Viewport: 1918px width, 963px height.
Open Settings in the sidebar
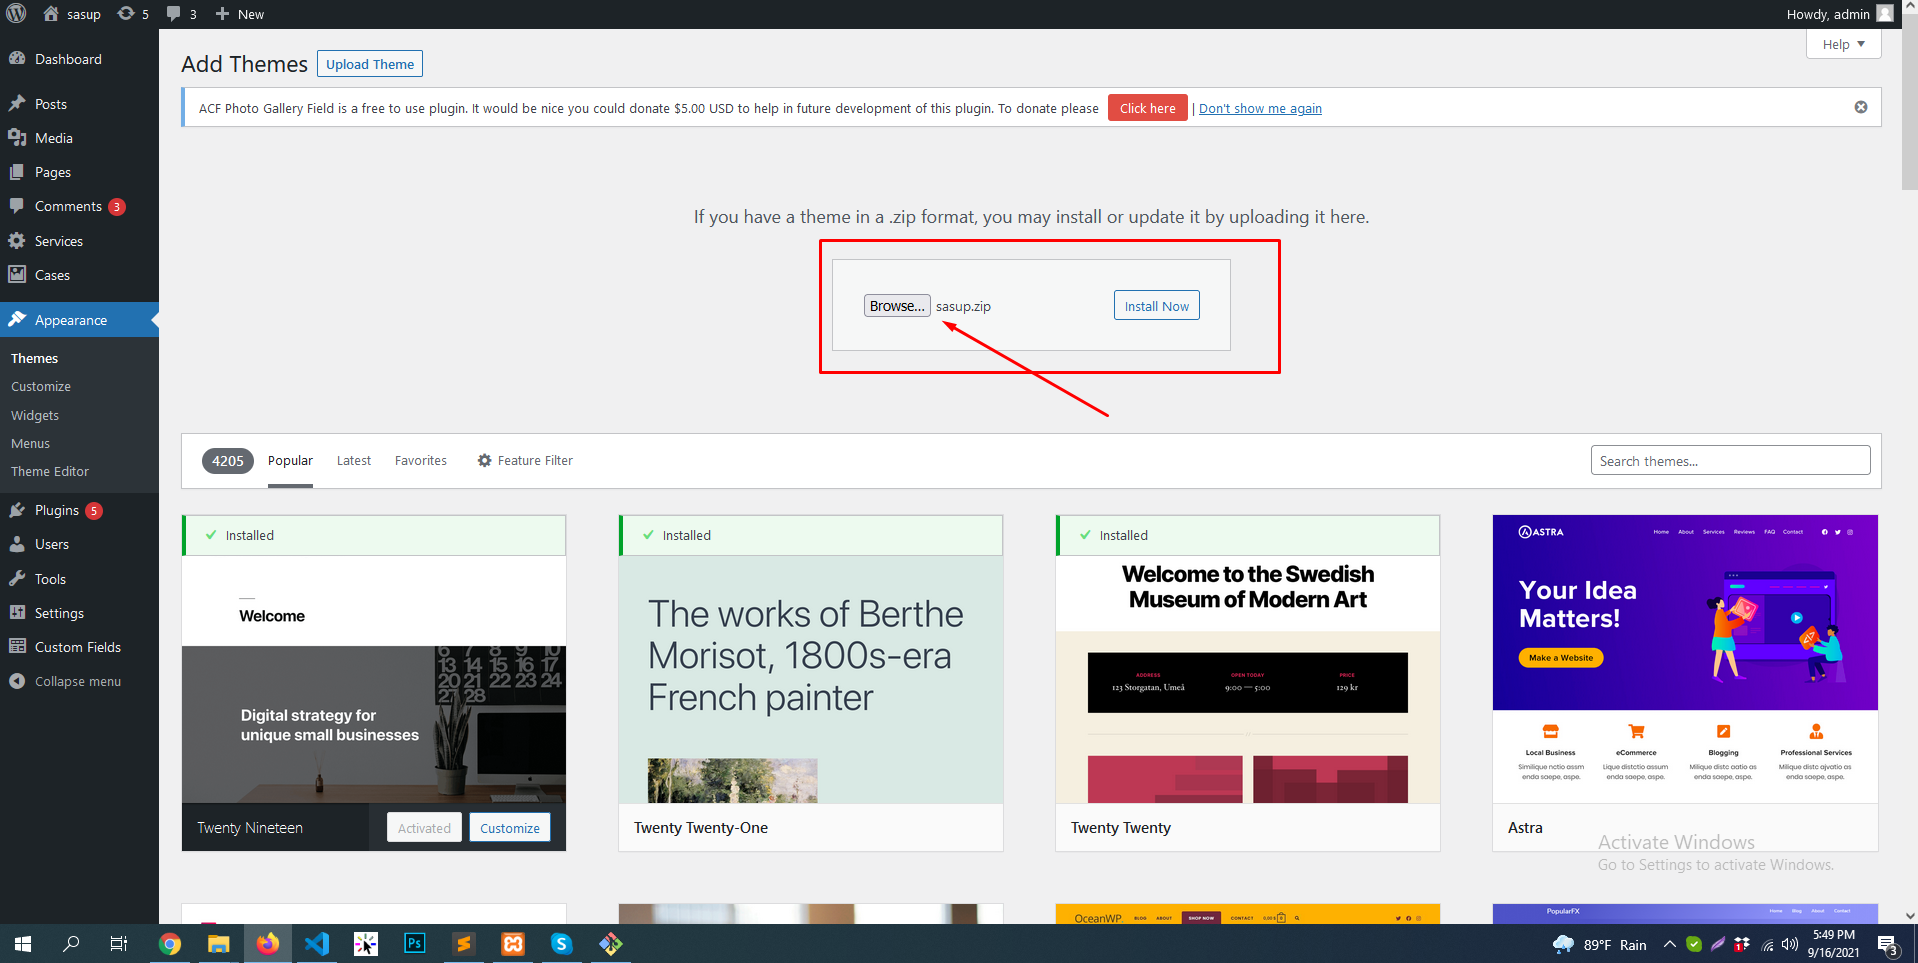[x=59, y=613]
